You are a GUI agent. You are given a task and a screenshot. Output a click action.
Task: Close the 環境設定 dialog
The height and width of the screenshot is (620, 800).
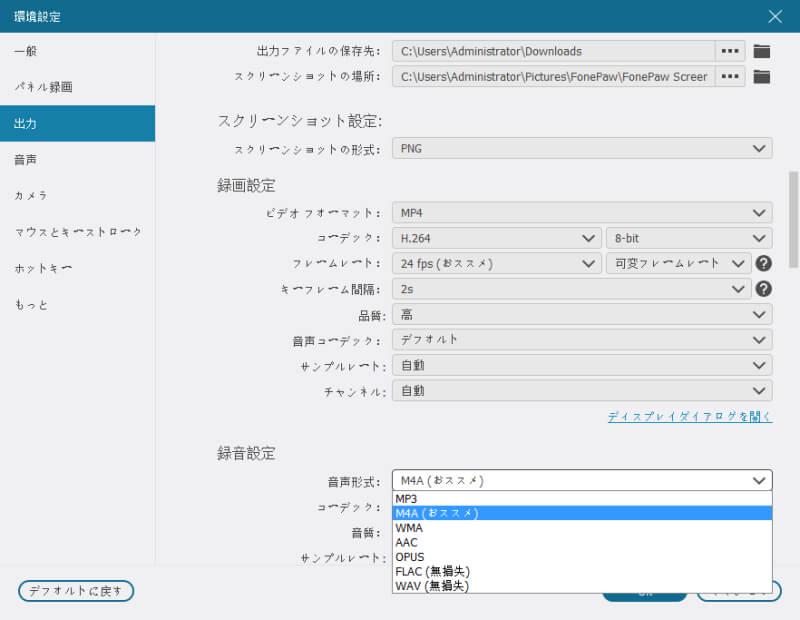pos(775,16)
